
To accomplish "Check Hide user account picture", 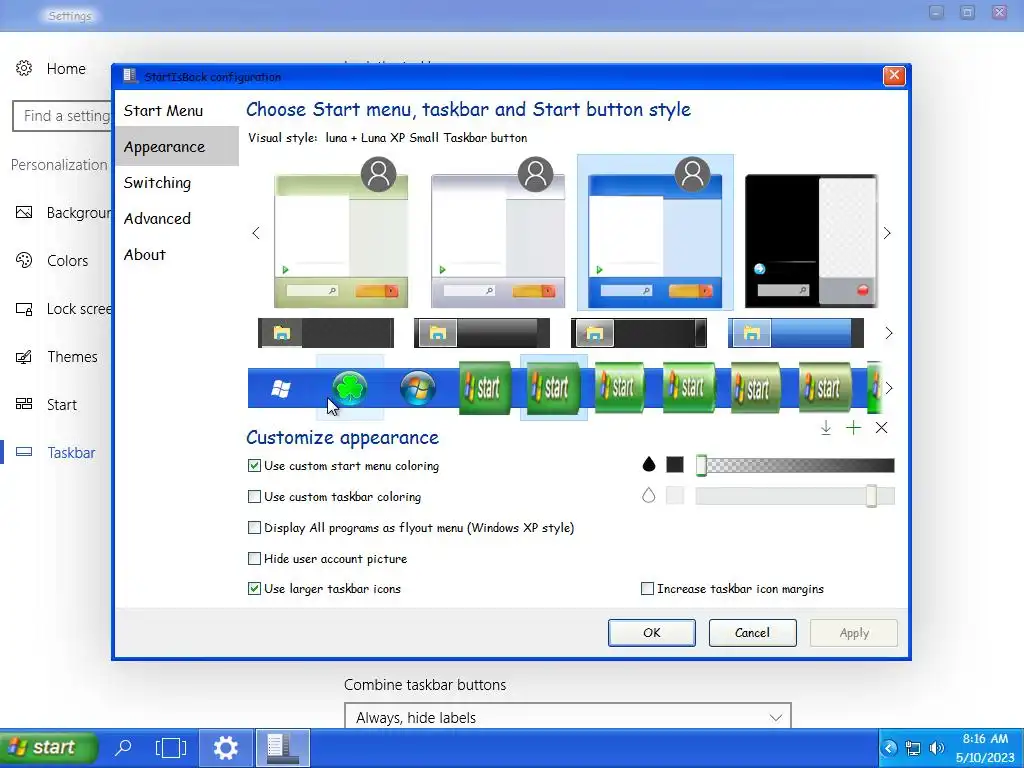I will pyautogui.click(x=255, y=558).
